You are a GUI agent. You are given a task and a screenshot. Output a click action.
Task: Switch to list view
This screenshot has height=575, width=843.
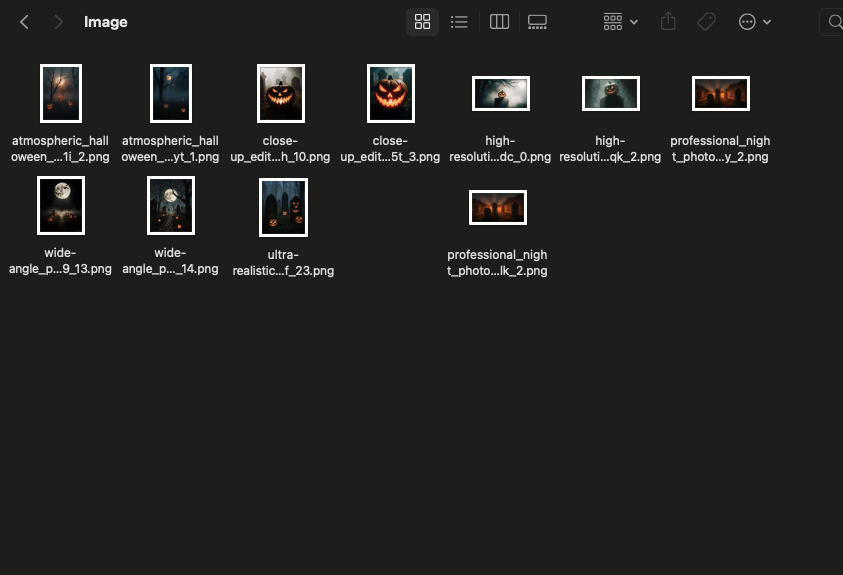[459, 22]
